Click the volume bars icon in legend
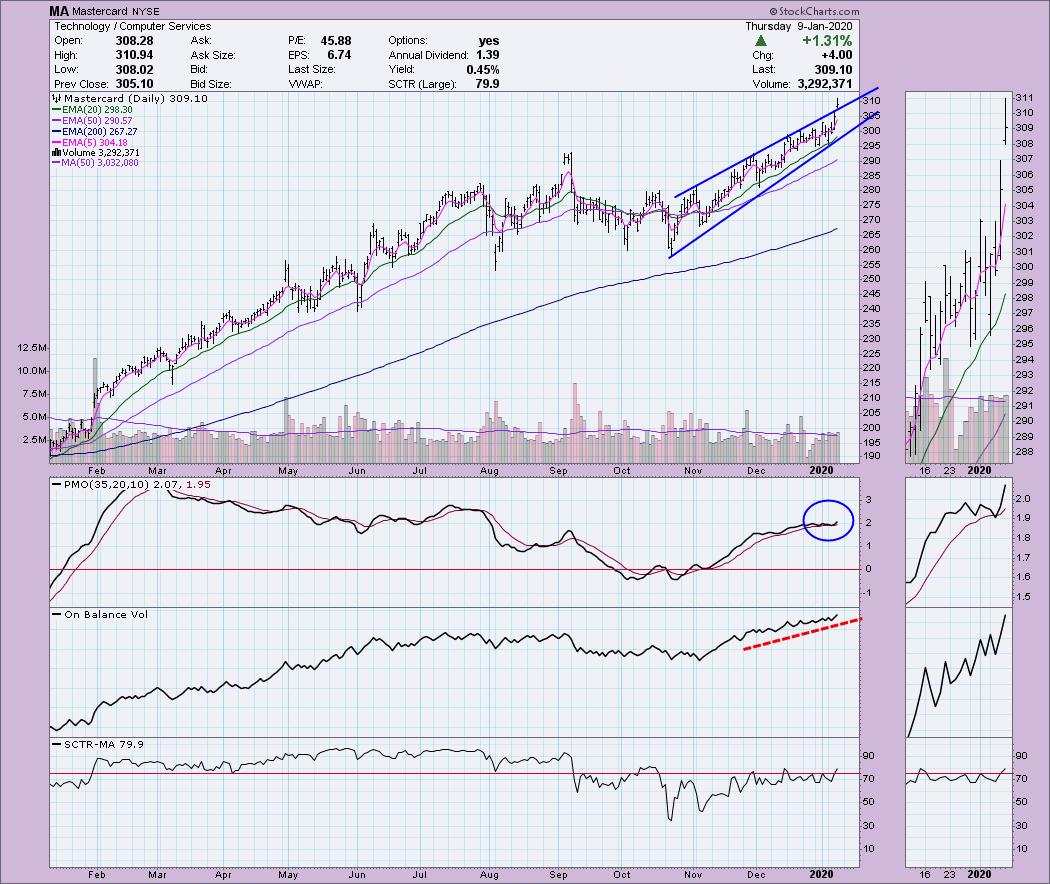 click(x=56, y=153)
